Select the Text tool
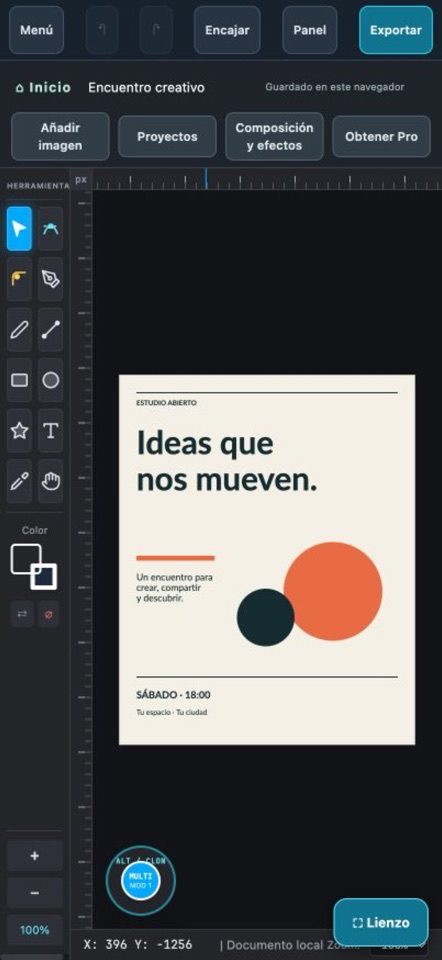442x960 pixels. click(x=50, y=430)
